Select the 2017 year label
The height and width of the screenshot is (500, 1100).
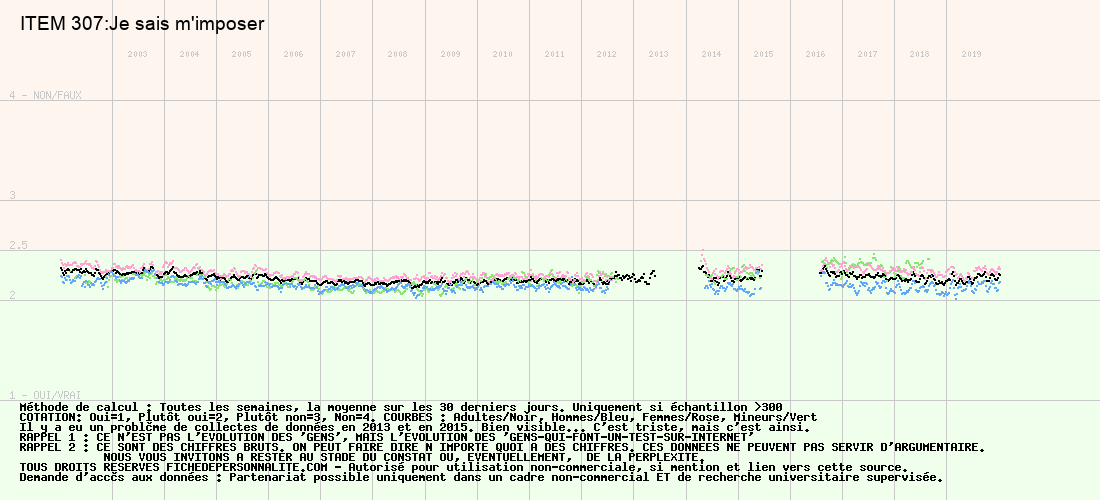point(867,54)
